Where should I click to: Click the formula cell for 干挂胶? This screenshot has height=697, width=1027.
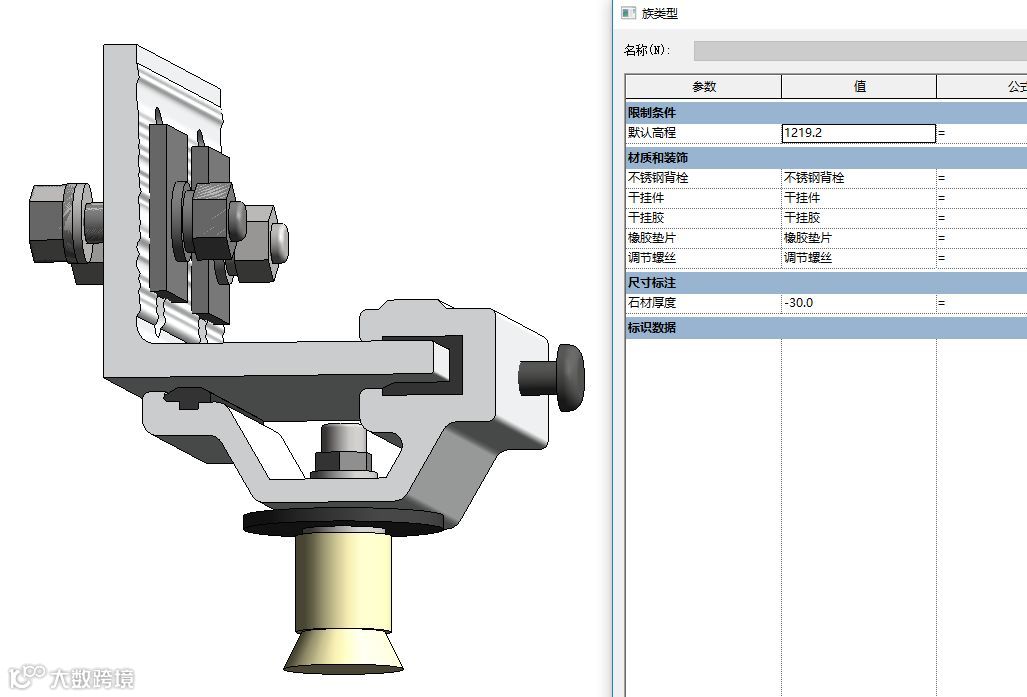[982, 217]
